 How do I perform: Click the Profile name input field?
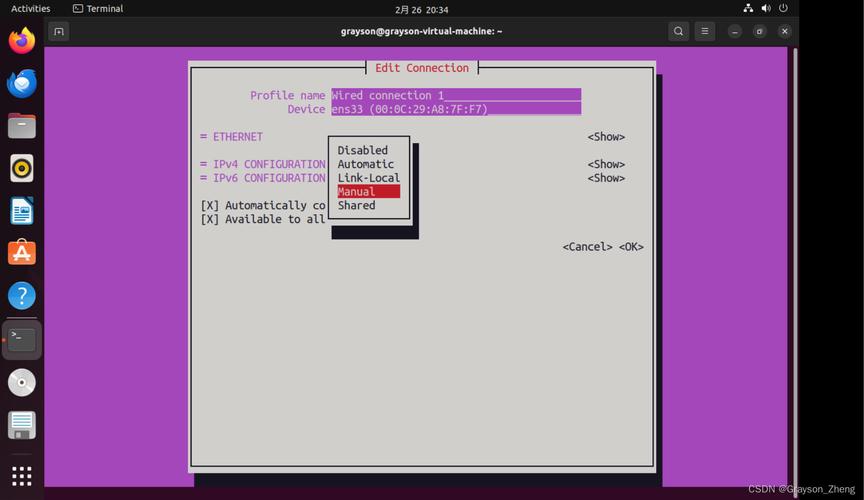(455, 96)
